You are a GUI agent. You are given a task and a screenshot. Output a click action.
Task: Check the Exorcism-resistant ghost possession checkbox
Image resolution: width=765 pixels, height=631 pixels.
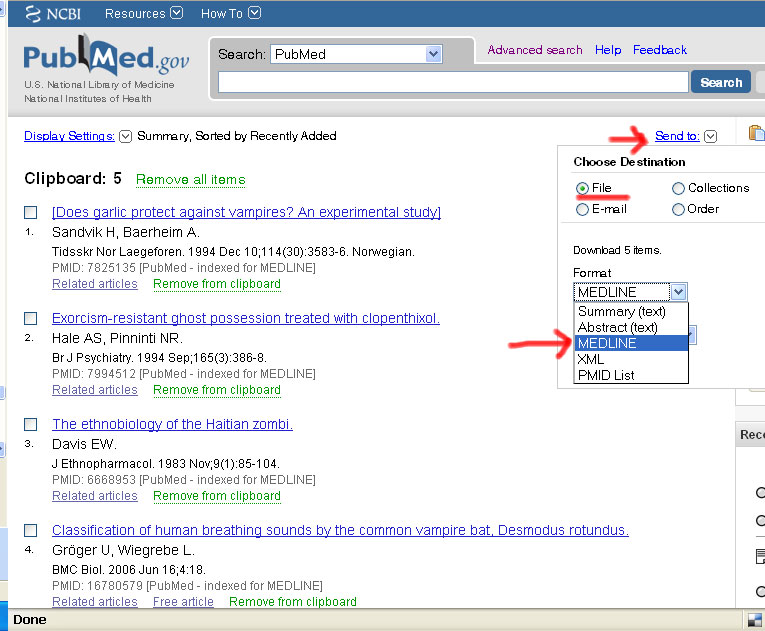(x=30, y=318)
